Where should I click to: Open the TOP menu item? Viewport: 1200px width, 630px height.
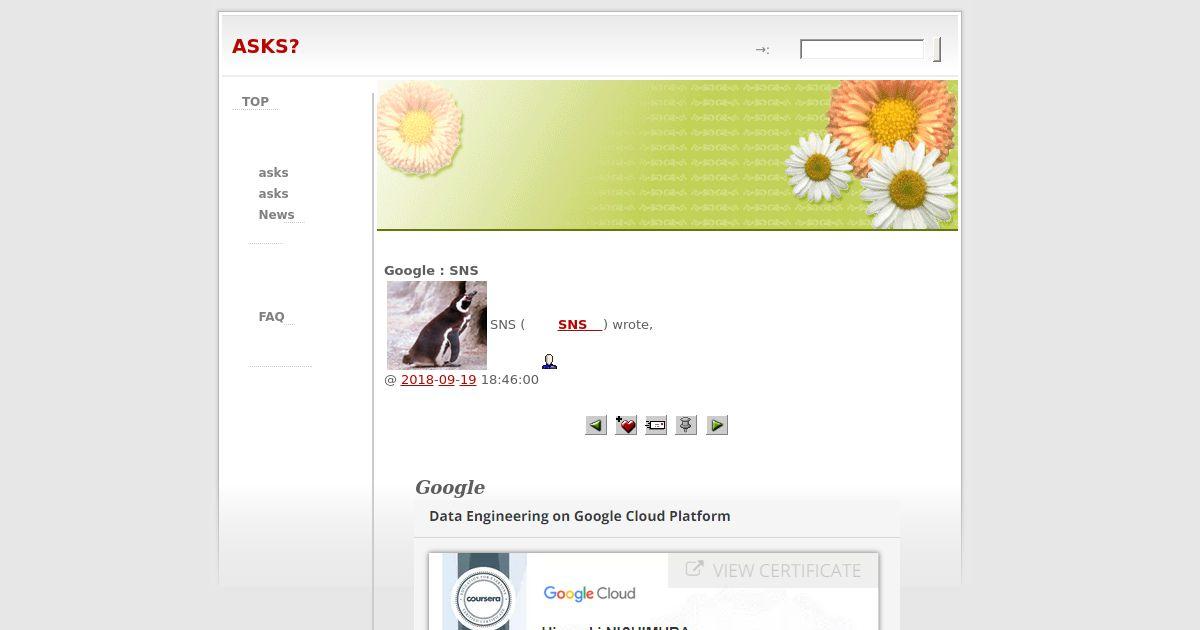(x=255, y=101)
